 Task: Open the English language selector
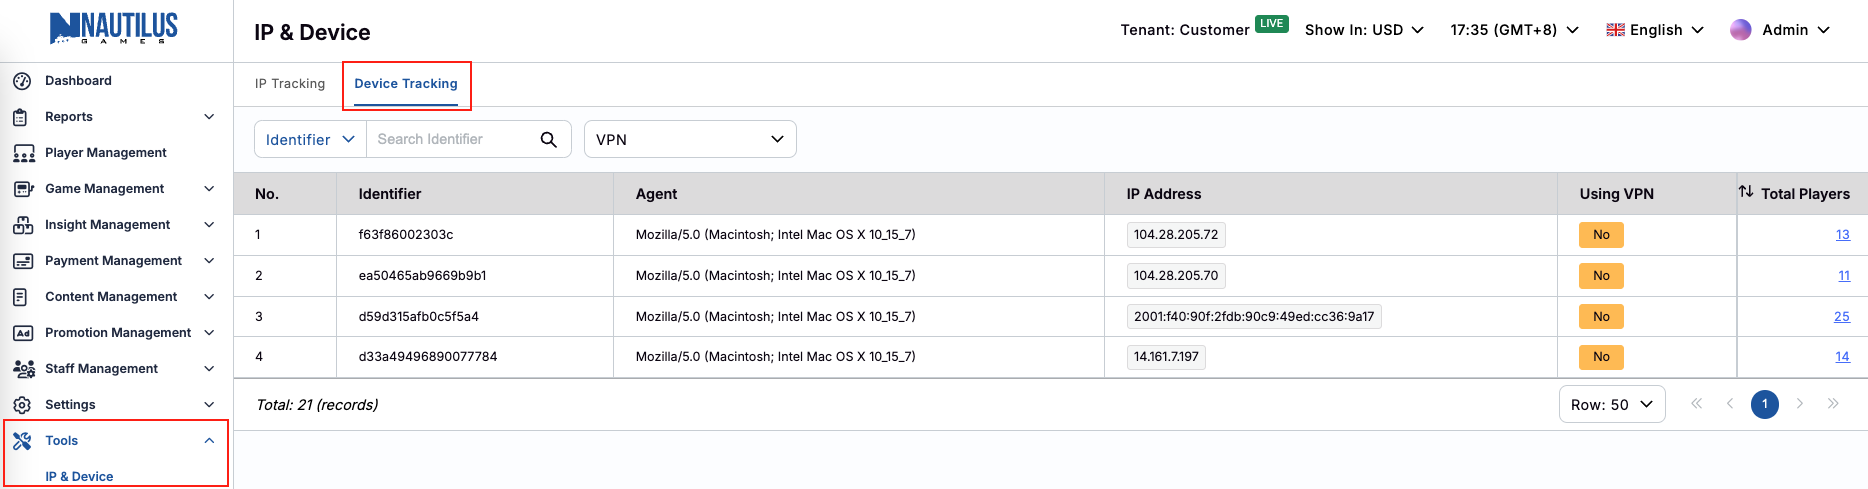[x=1655, y=30]
